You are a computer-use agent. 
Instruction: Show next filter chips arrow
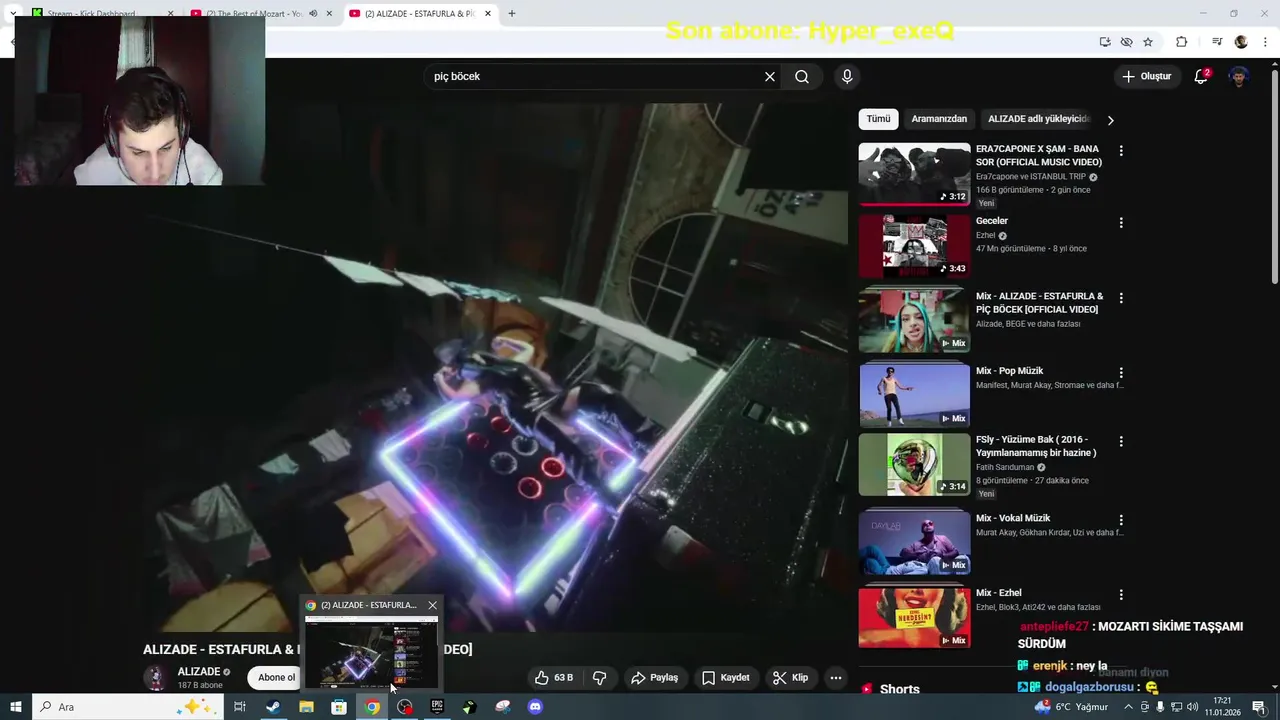click(1110, 120)
